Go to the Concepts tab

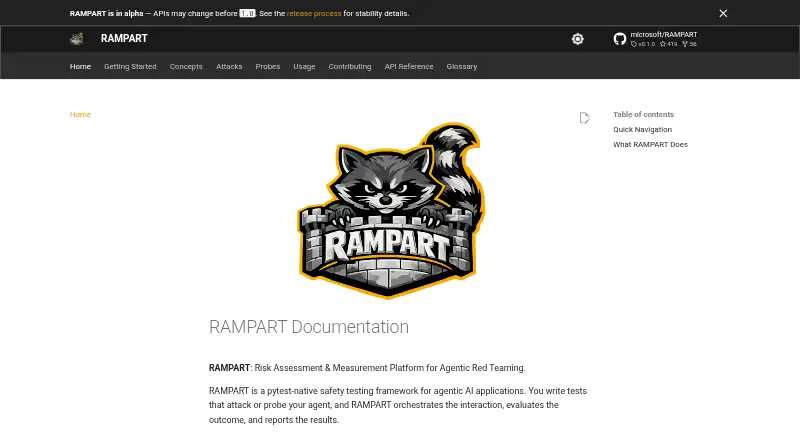click(186, 66)
